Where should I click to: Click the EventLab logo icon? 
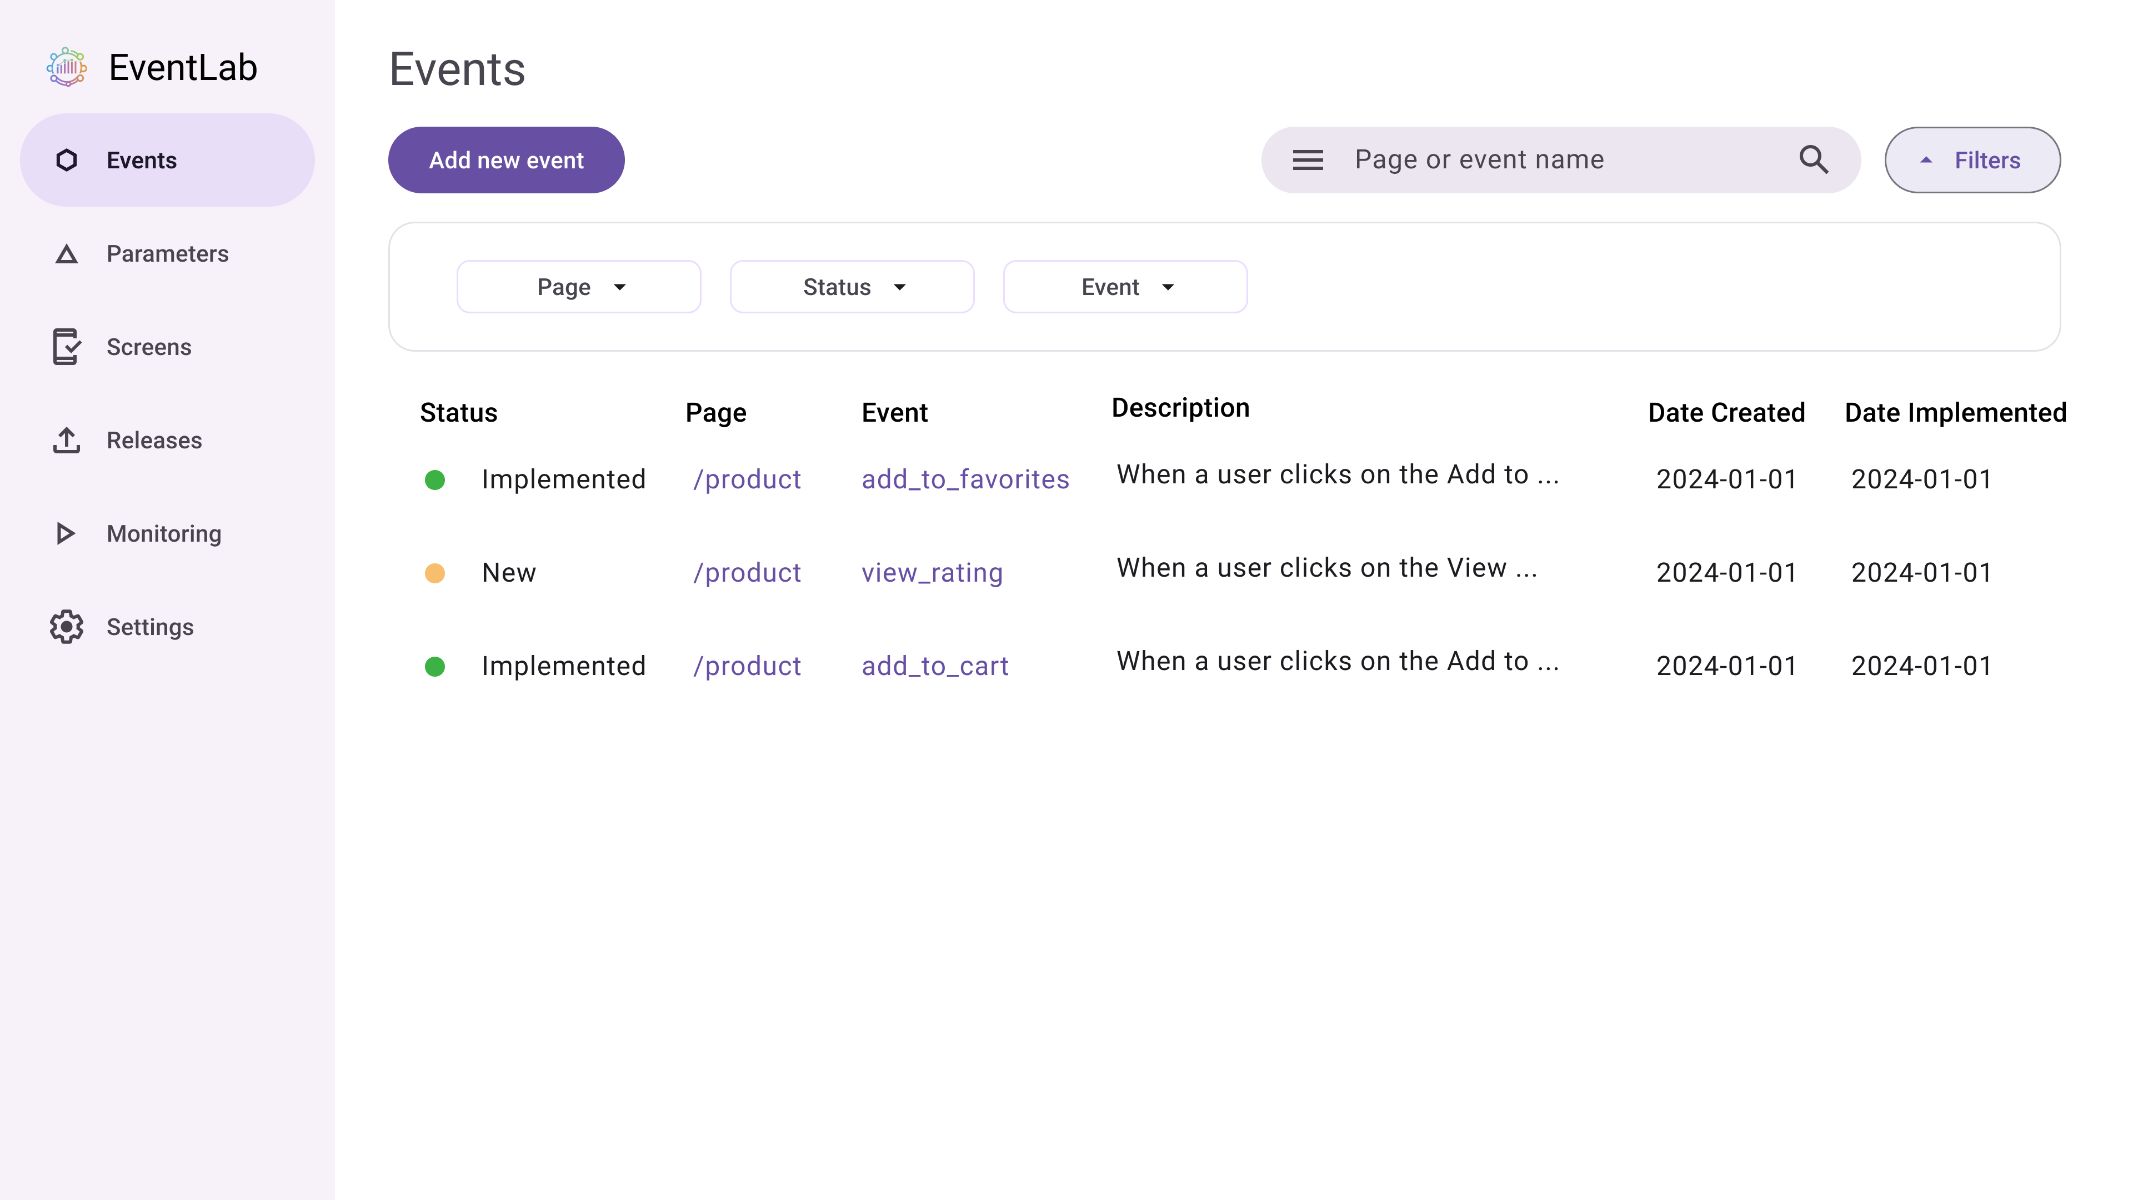(x=66, y=67)
